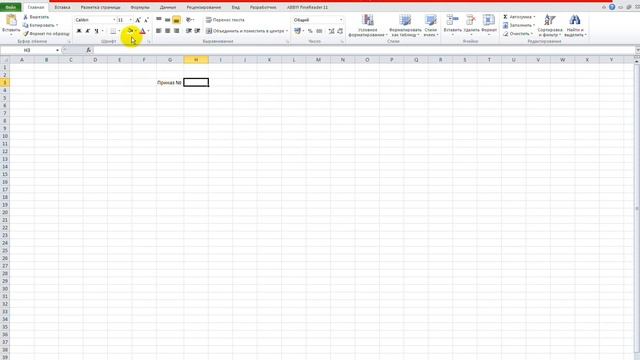
Task: Click the Cut (Вырезать) button
Action: (36, 17)
